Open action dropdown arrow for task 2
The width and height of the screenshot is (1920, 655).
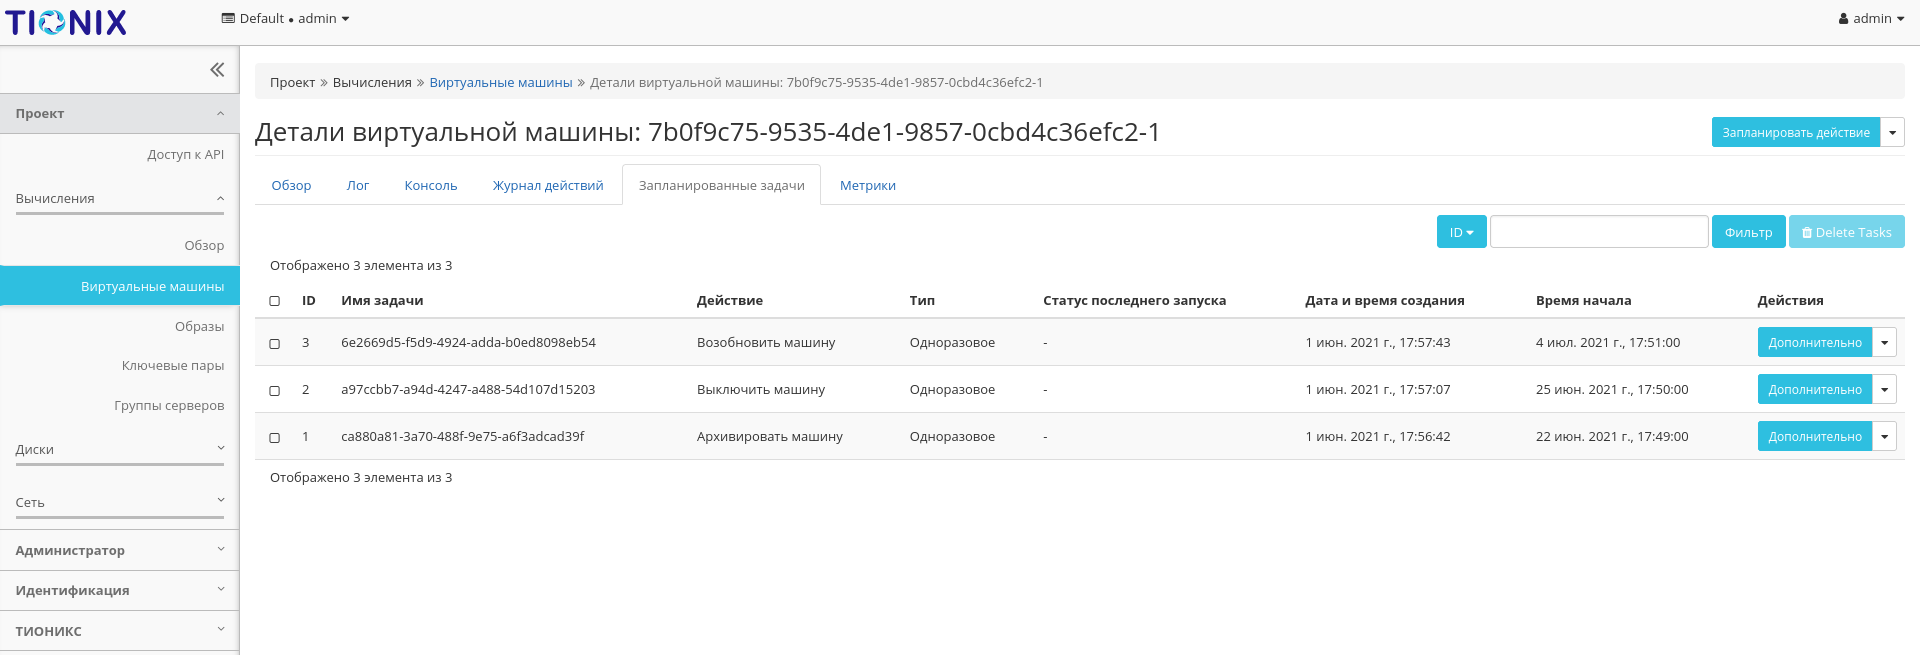tap(1884, 390)
